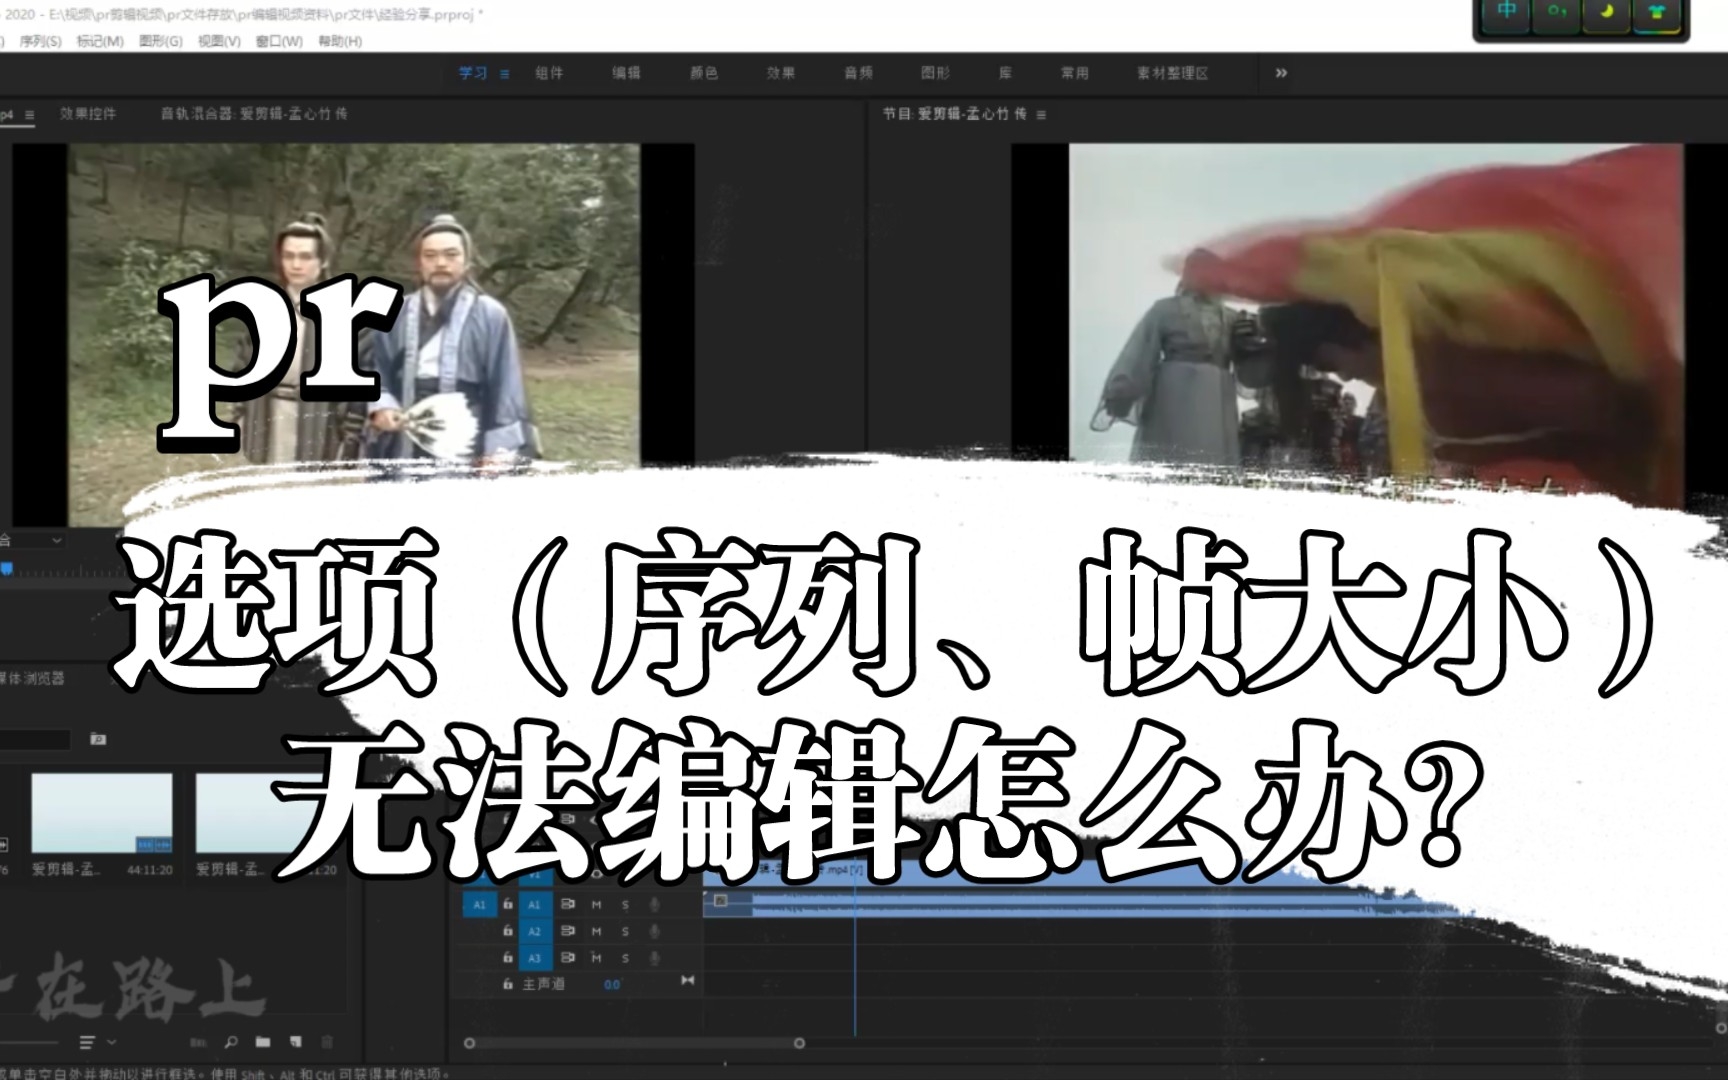1728x1080 pixels.
Task: Switch to the 图形 workspace
Action: click(x=935, y=73)
